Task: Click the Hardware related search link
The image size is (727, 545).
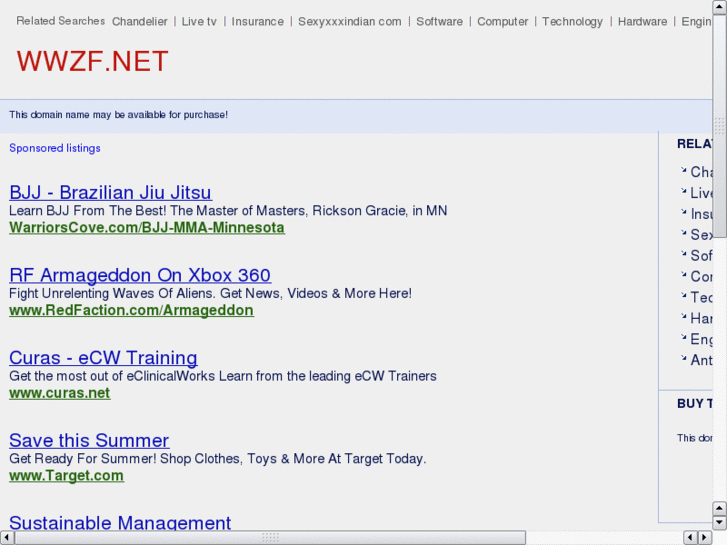Action: point(642,22)
